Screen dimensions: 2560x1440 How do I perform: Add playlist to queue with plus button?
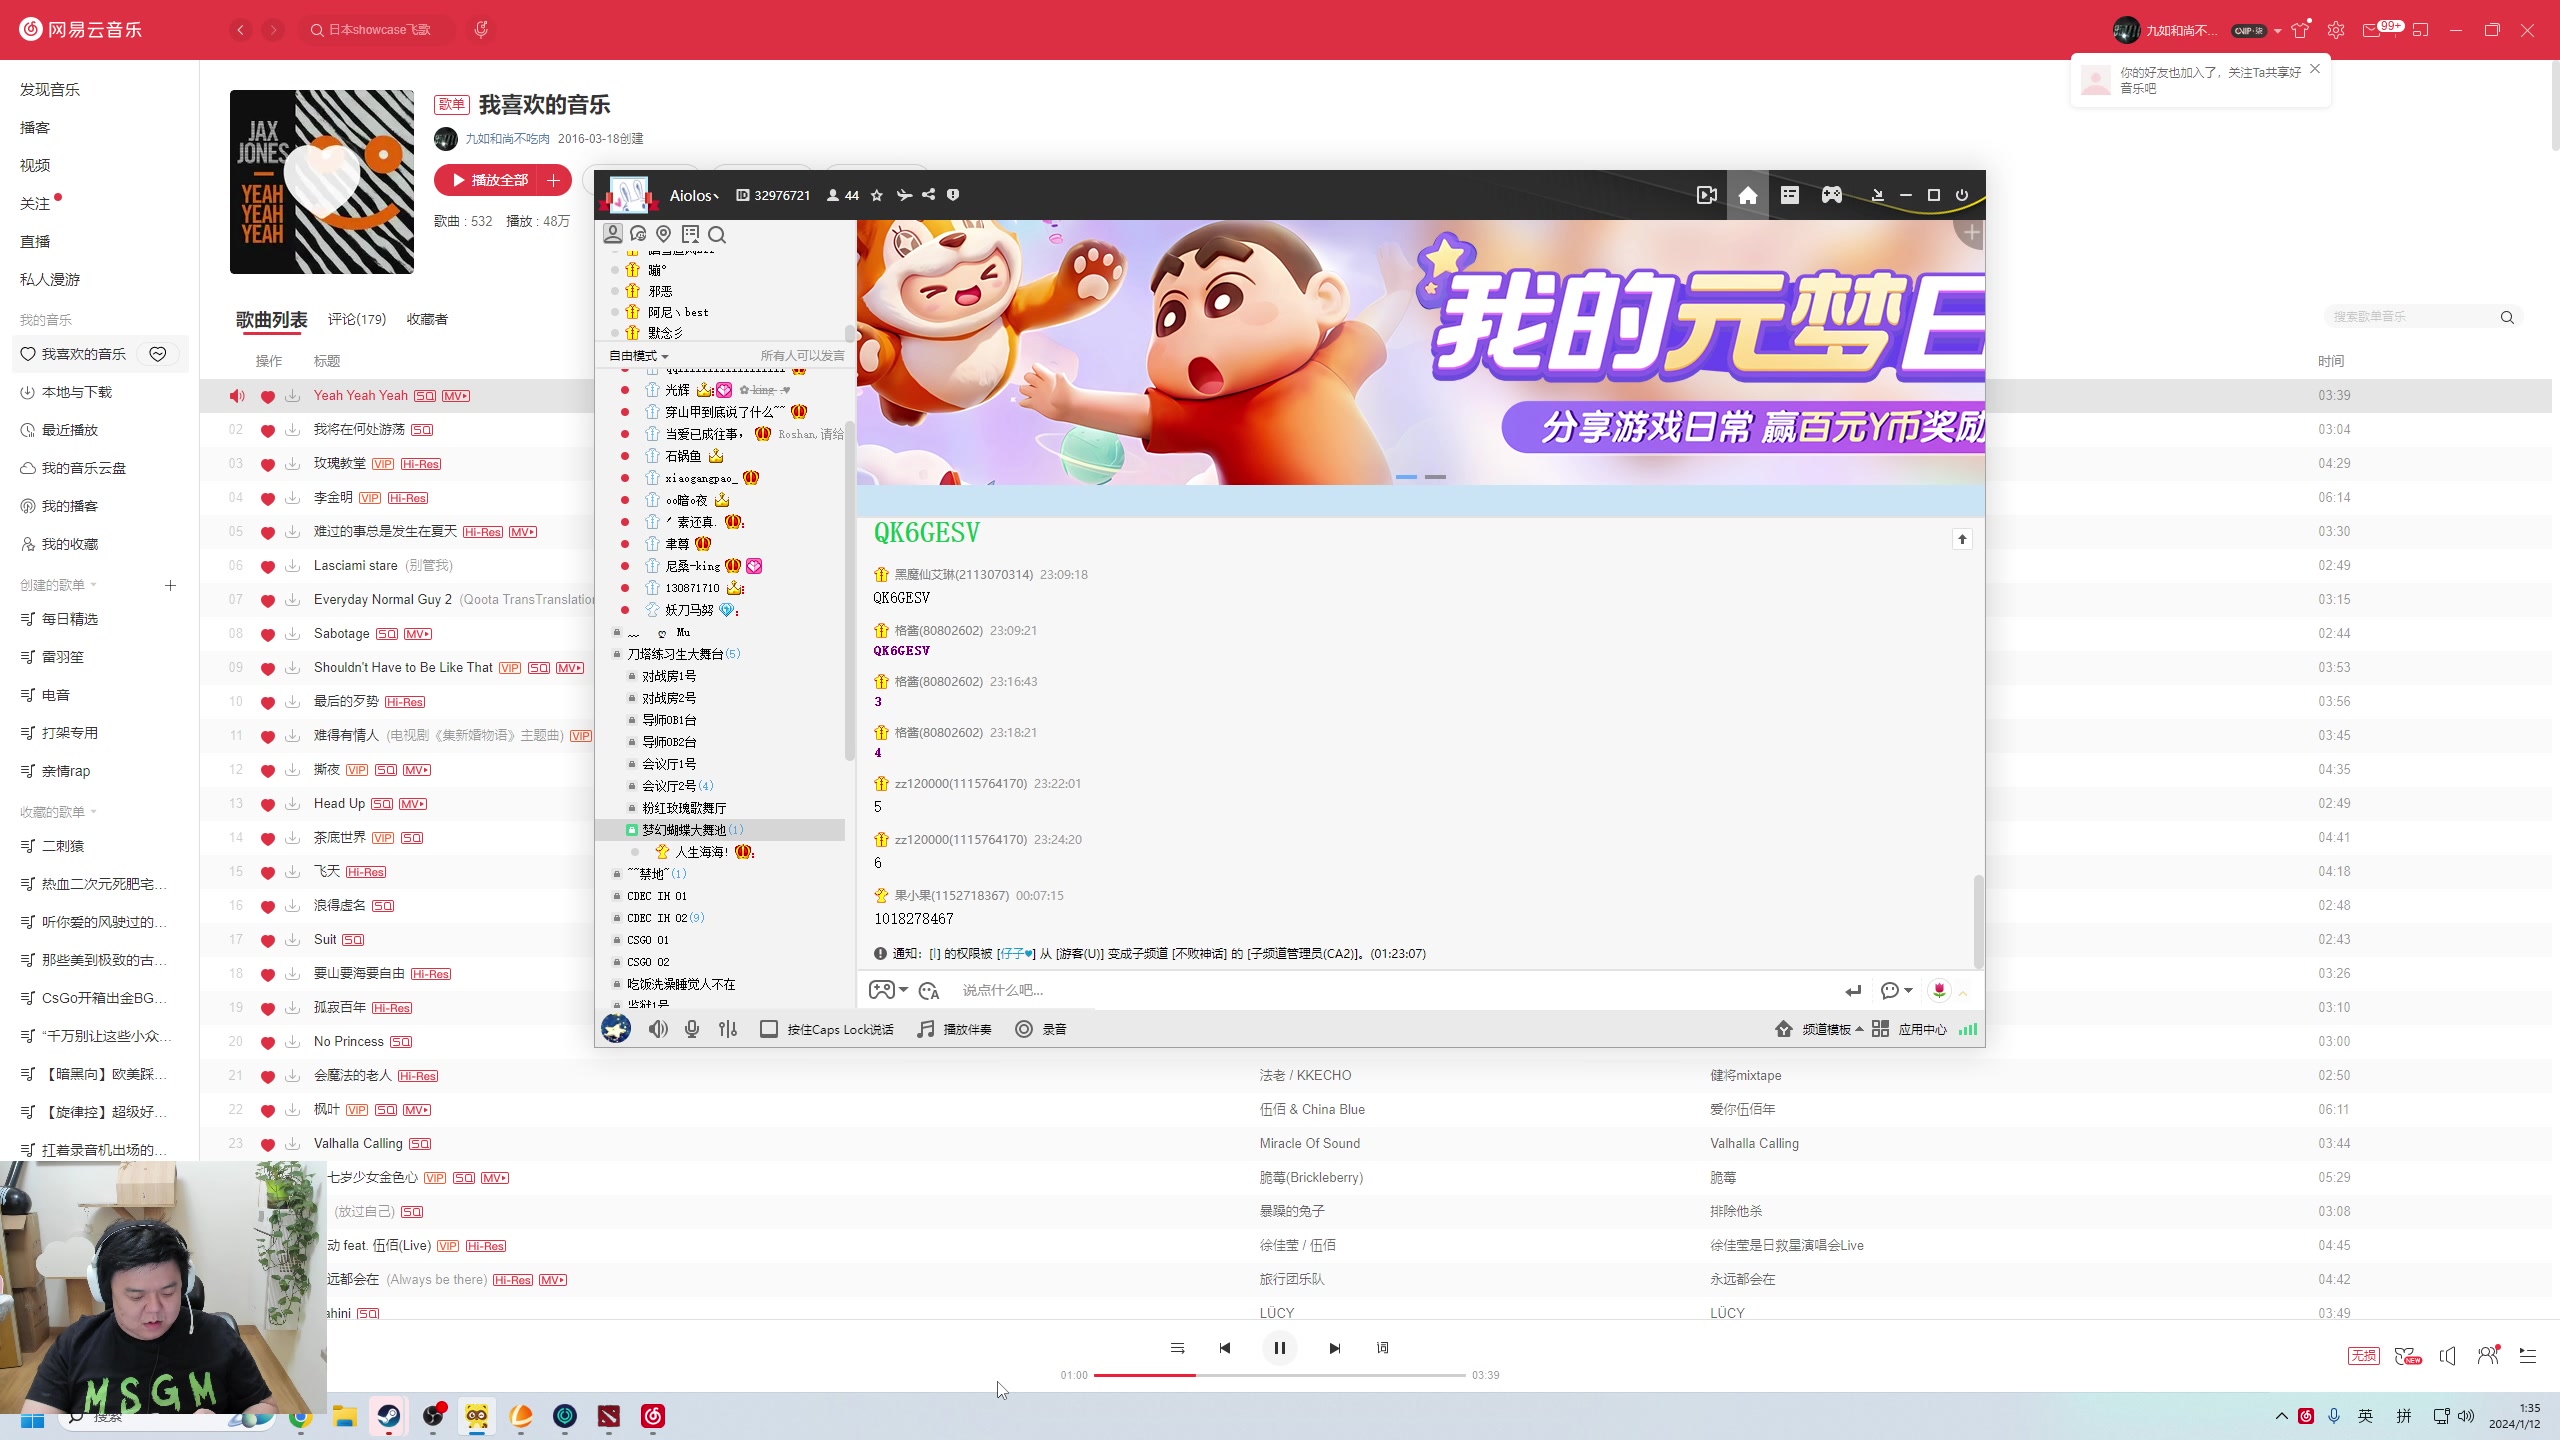[554, 180]
